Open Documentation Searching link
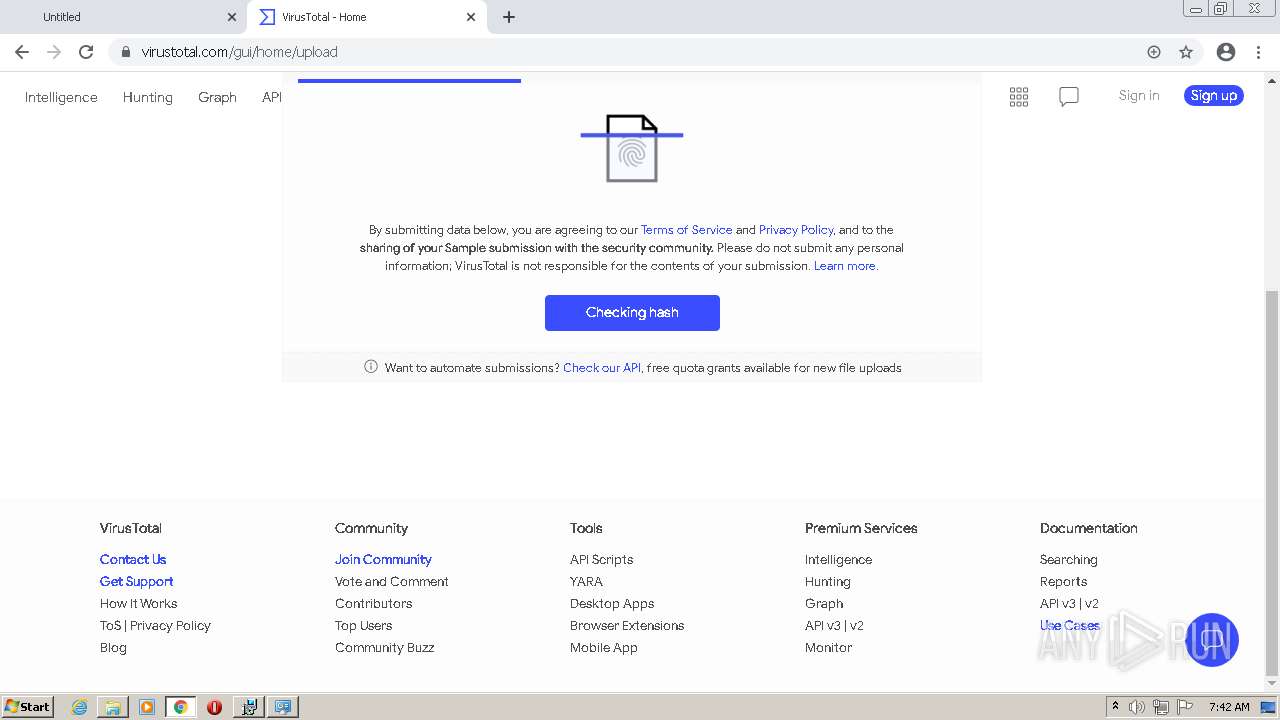Image resolution: width=1280 pixels, height=720 pixels. [x=1069, y=559]
